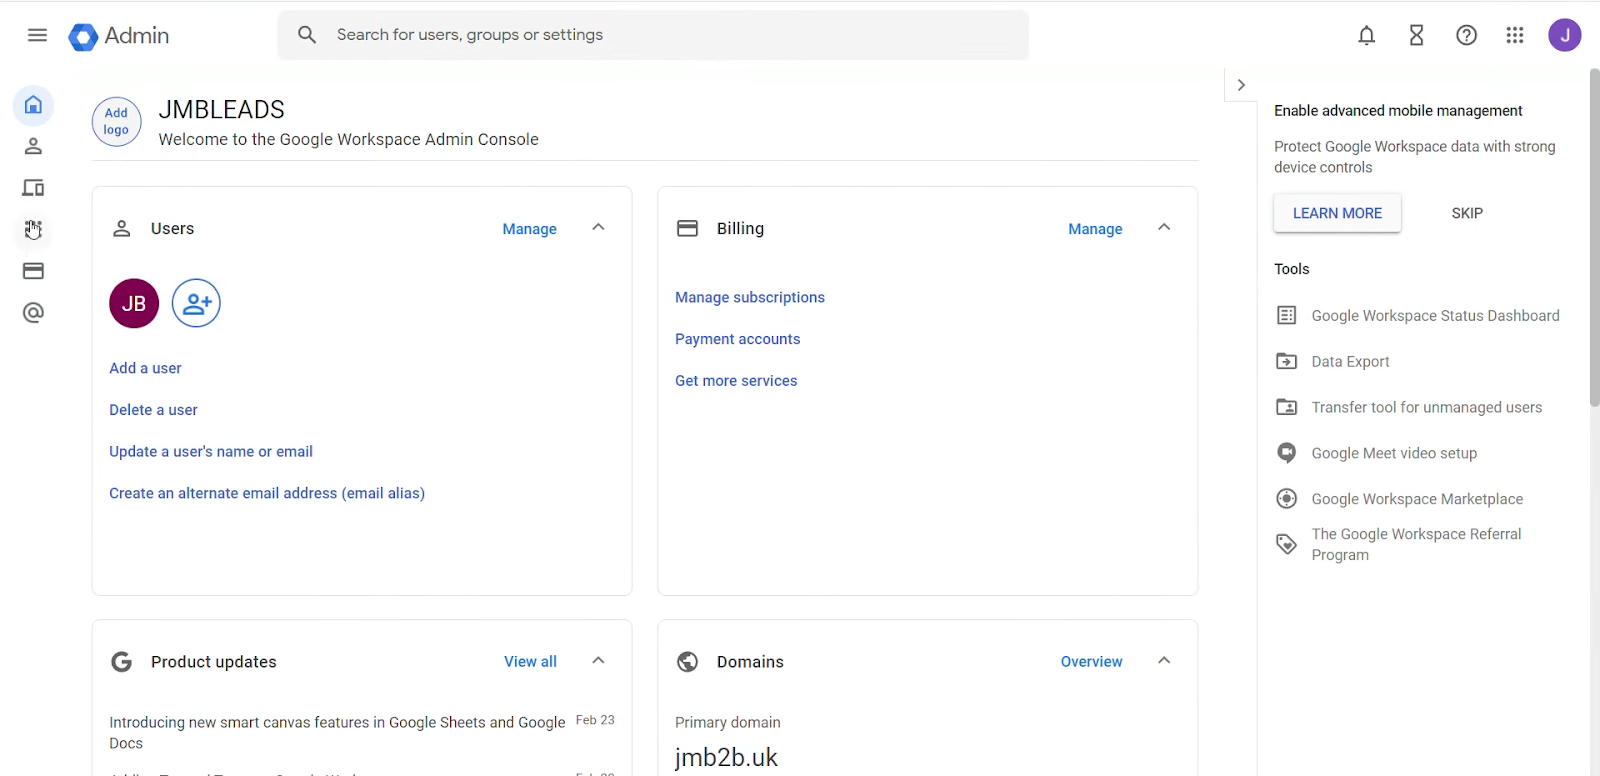Collapse the right side panel
Viewport: 1600px width, 776px height.
click(x=1241, y=85)
